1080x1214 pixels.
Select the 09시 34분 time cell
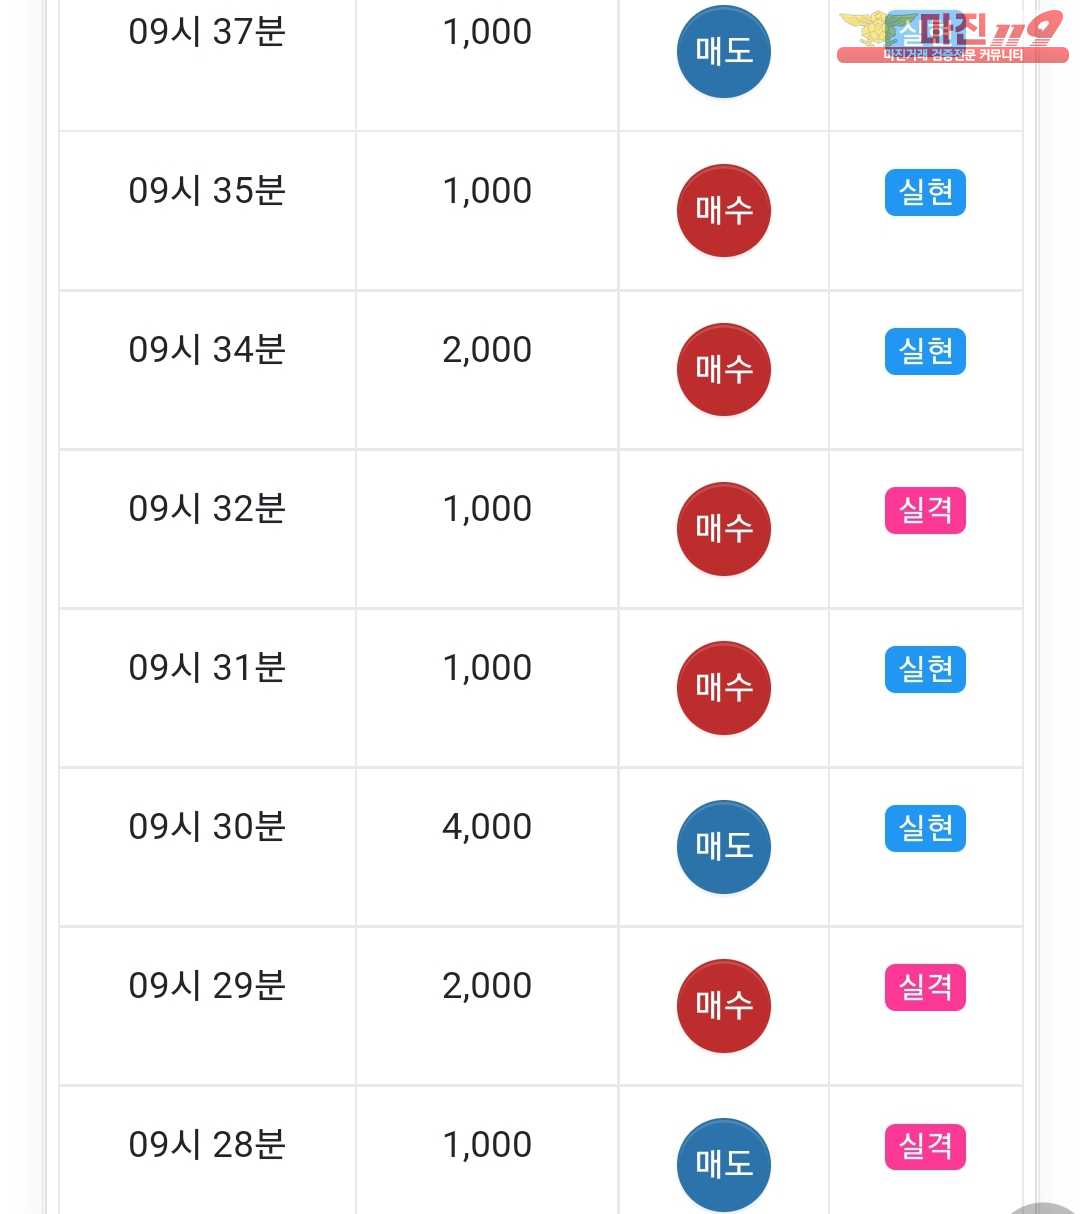click(207, 370)
